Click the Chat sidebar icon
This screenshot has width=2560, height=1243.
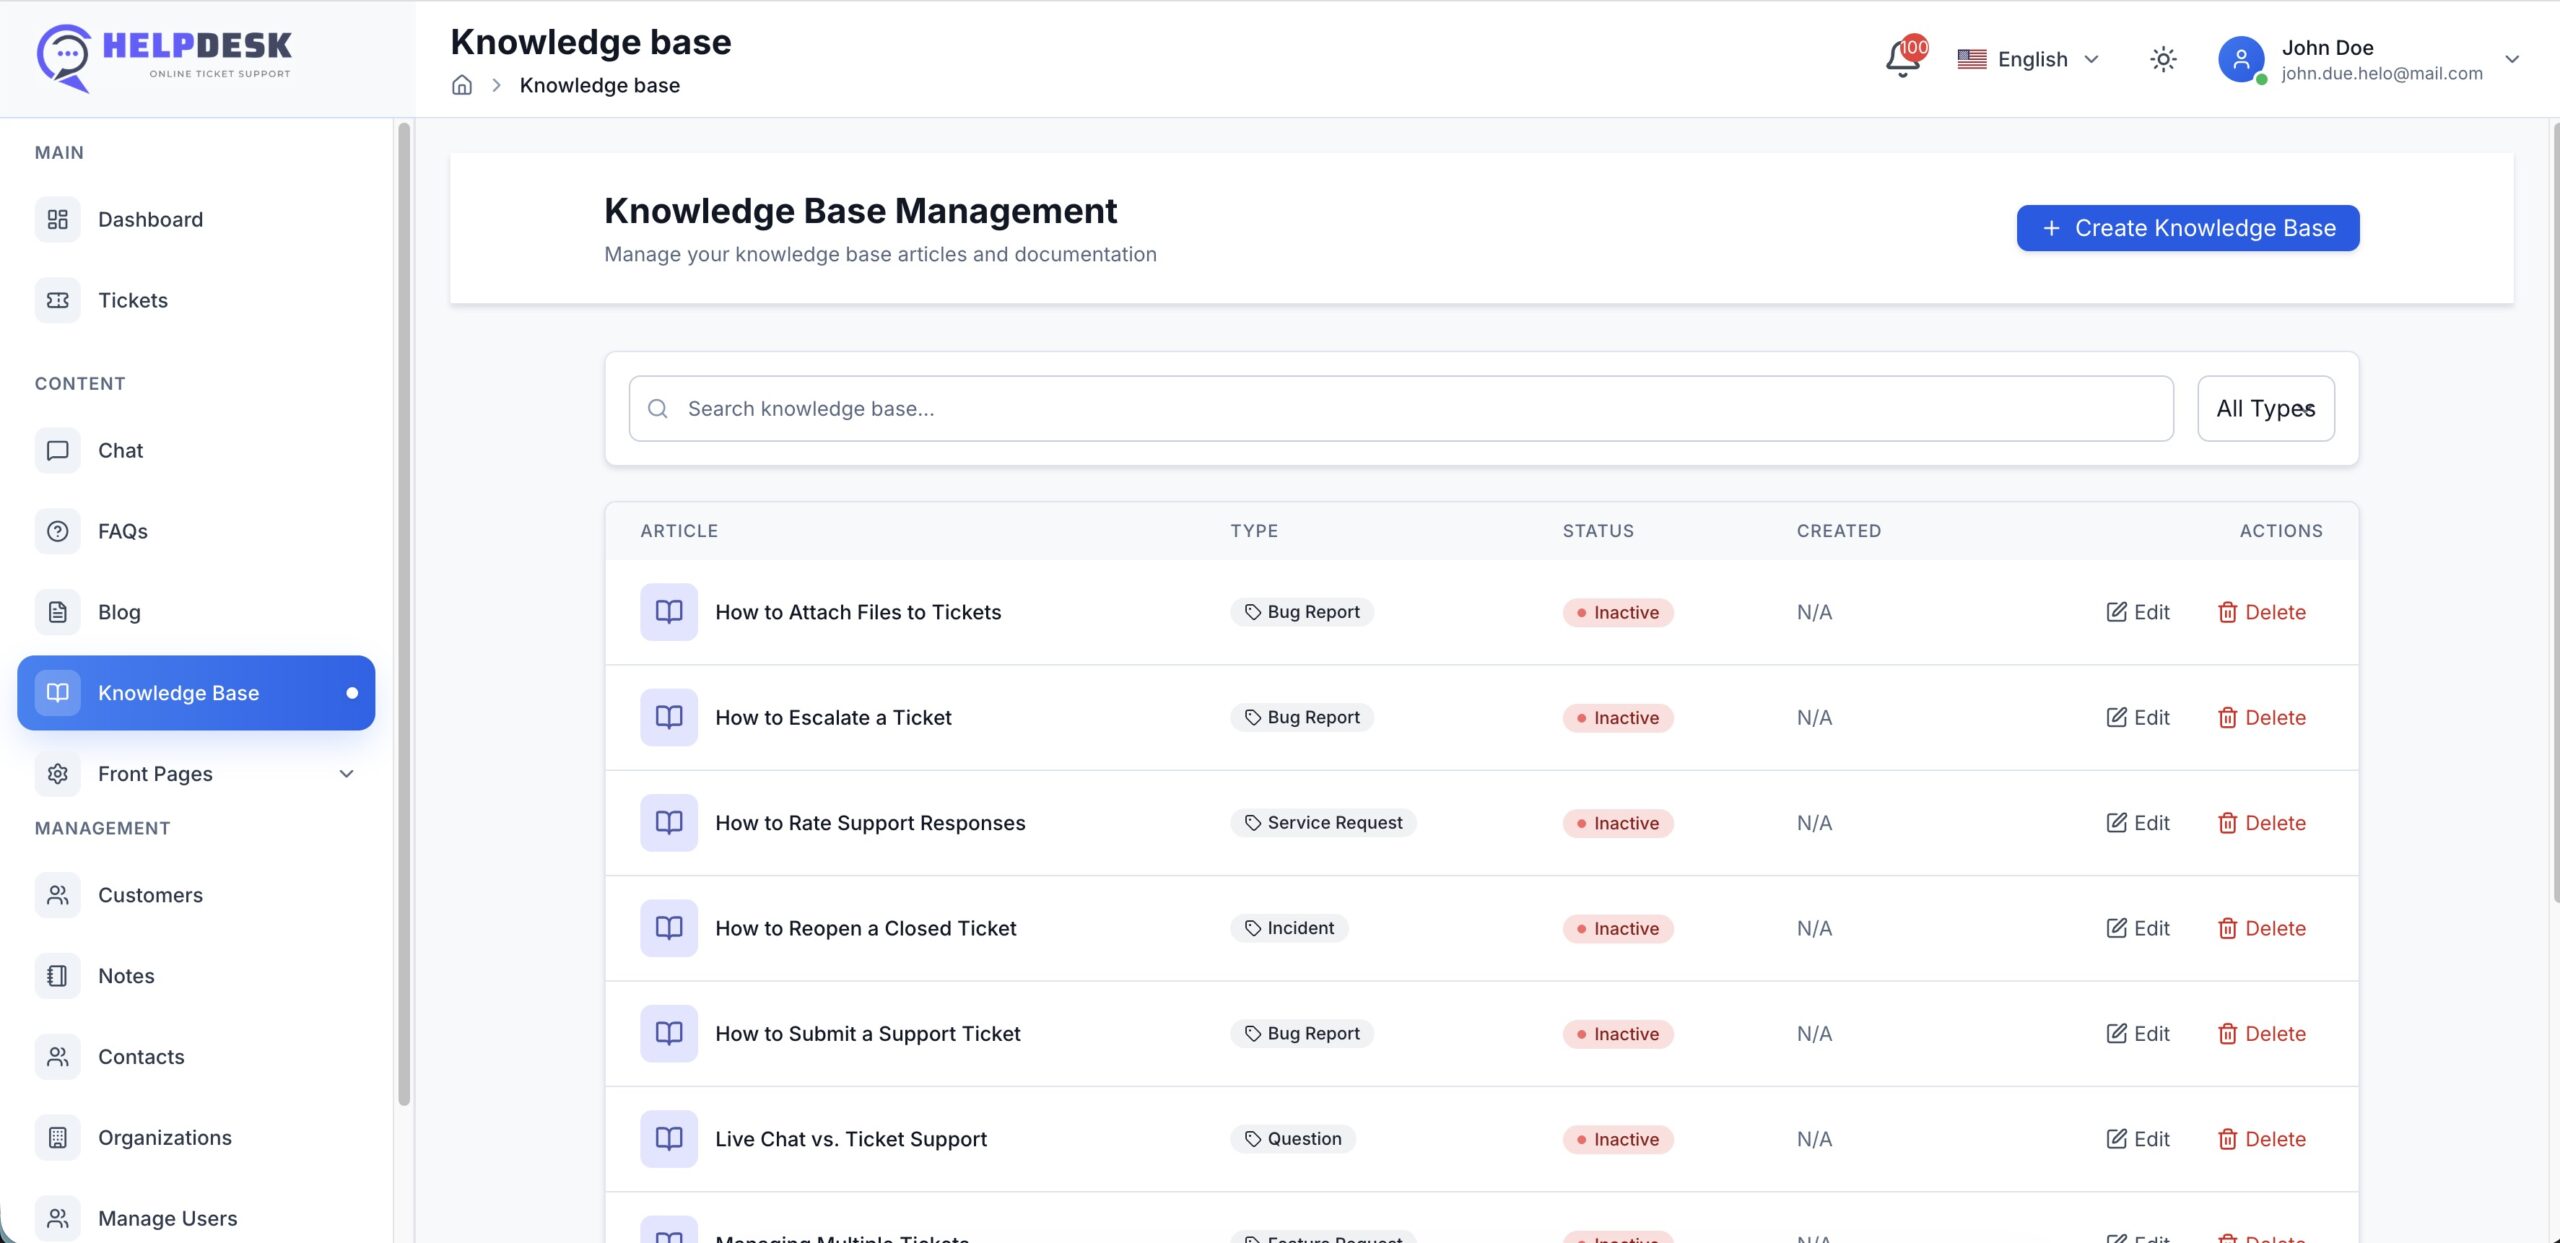[58, 450]
